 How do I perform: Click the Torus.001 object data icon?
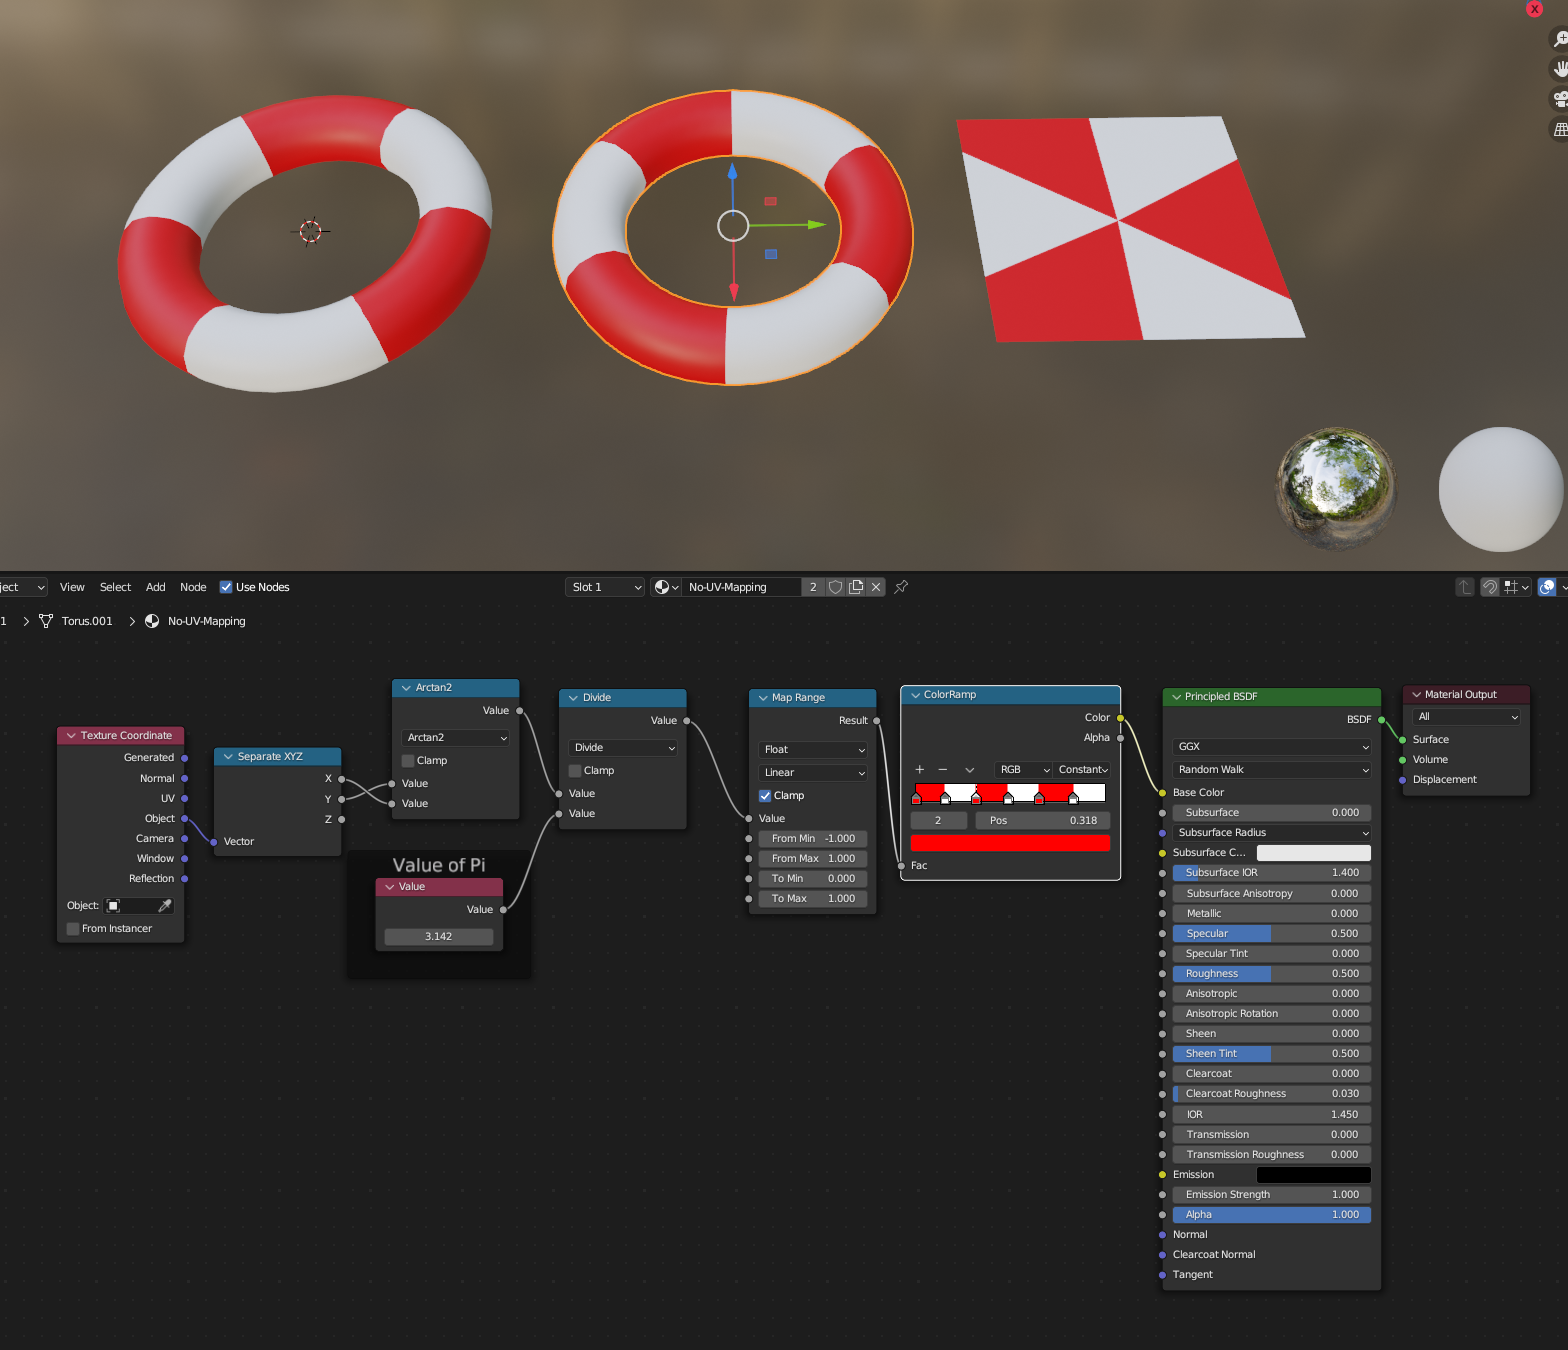[46, 621]
